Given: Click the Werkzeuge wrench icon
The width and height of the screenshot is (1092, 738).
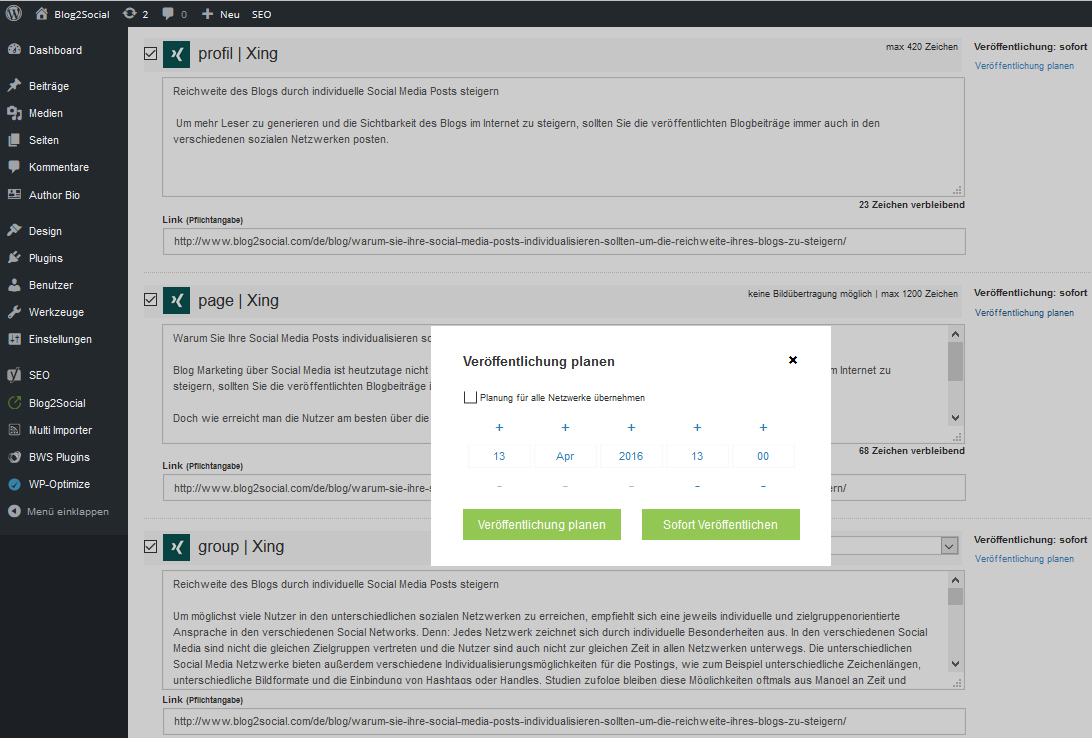Looking at the screenshot, I should (14, 312).
